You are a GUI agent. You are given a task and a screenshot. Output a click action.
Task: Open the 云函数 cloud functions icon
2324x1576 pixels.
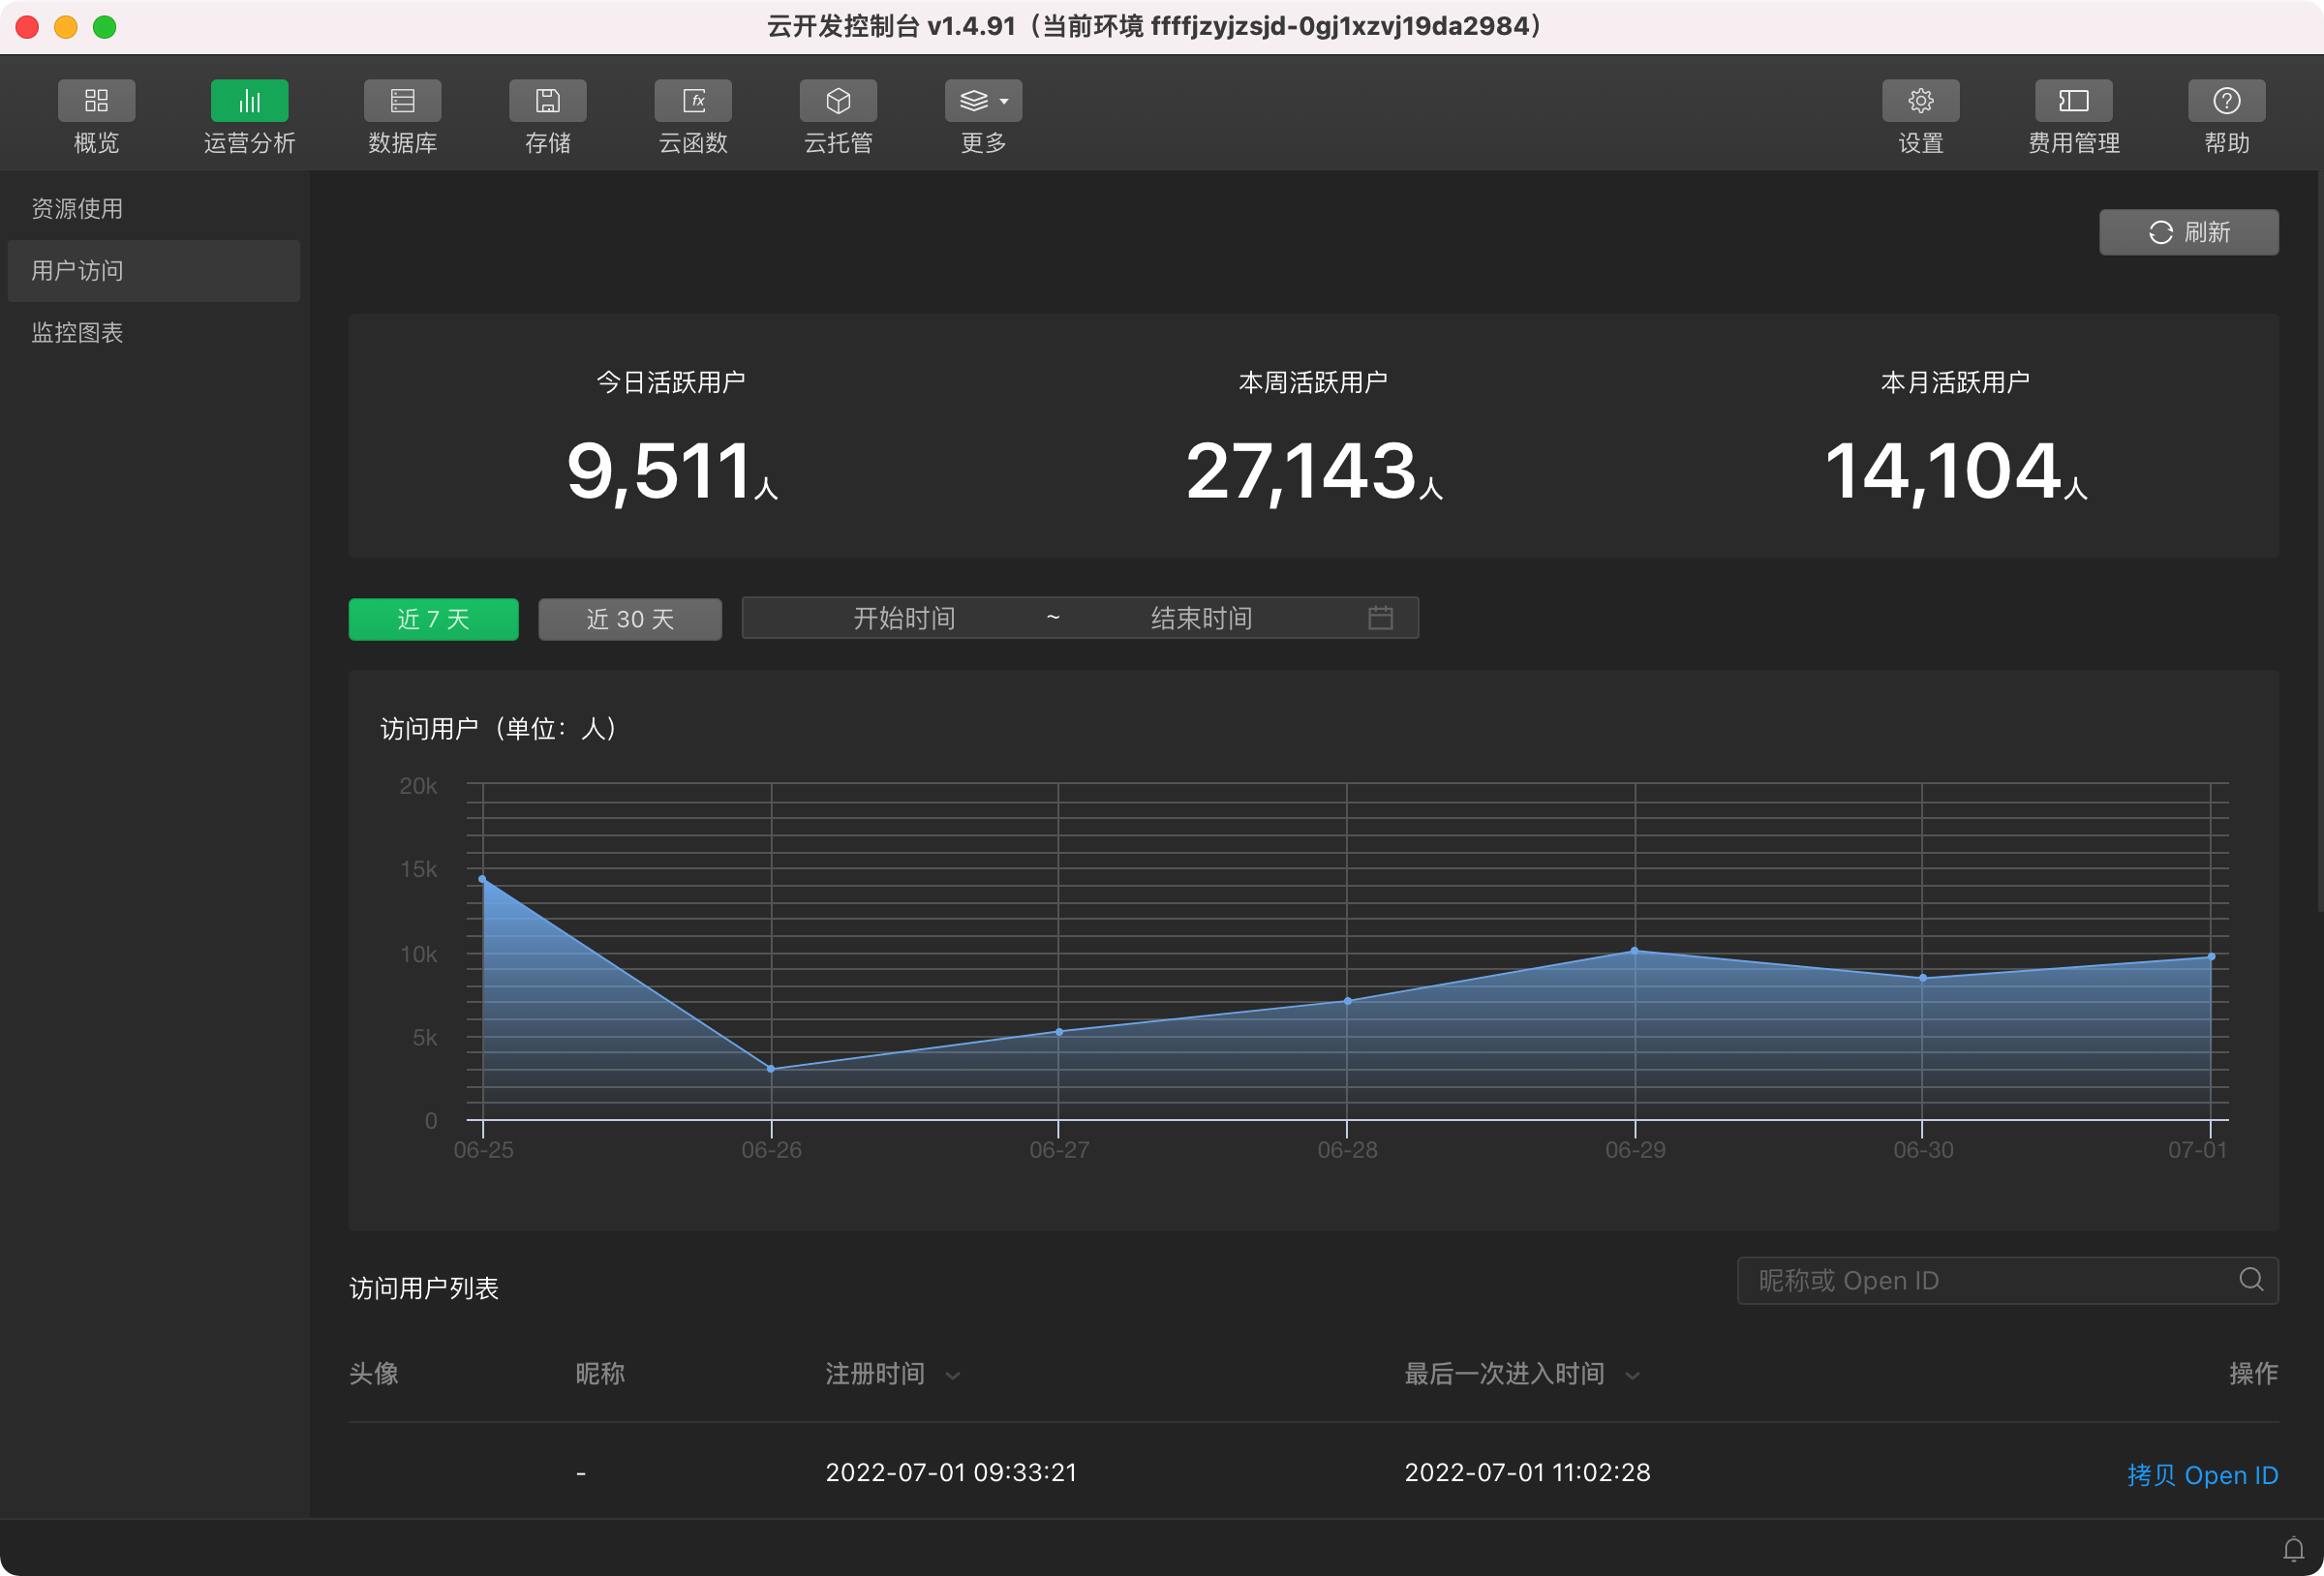click(x=693, y=101)
